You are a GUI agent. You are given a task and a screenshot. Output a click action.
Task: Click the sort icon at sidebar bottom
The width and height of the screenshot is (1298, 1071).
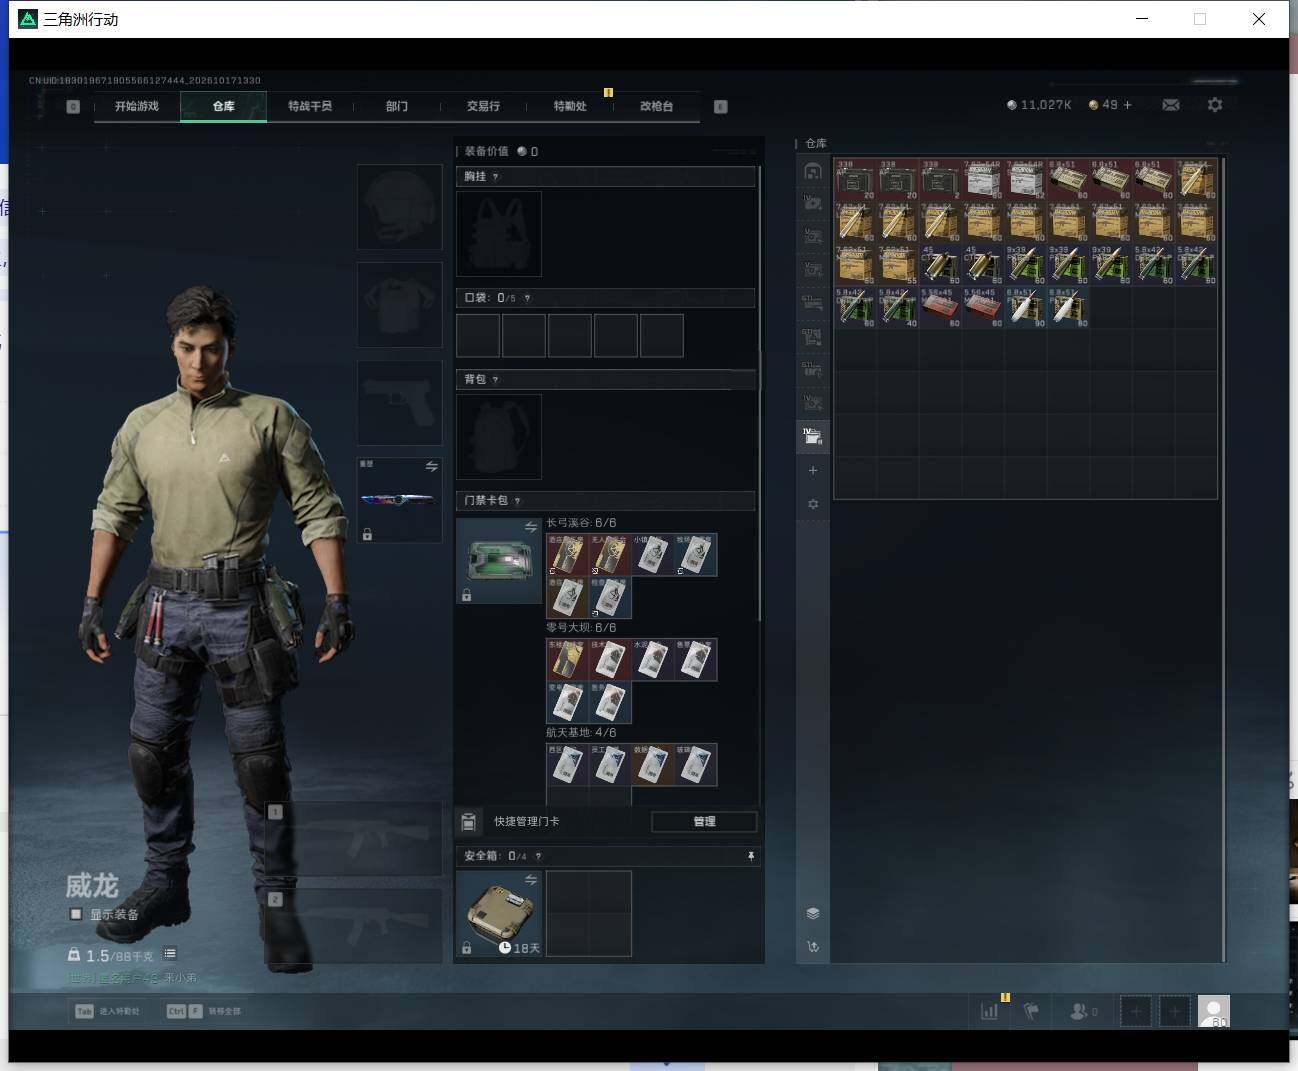pos(813,946)
